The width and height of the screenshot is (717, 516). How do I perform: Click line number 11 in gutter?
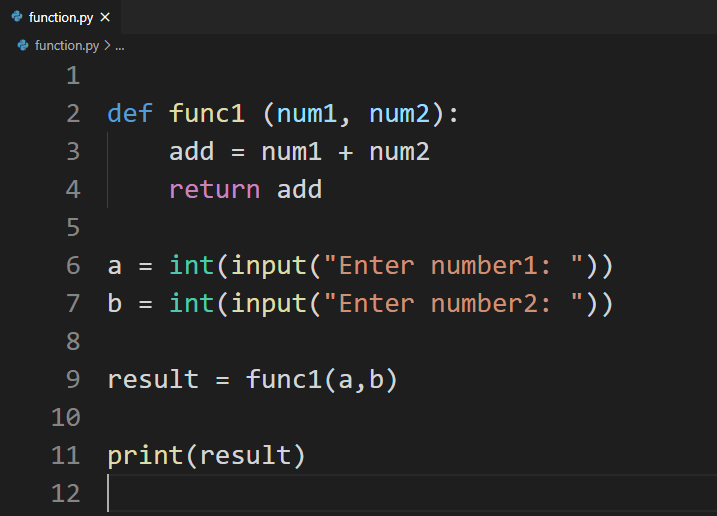click(x=66, y=456)
